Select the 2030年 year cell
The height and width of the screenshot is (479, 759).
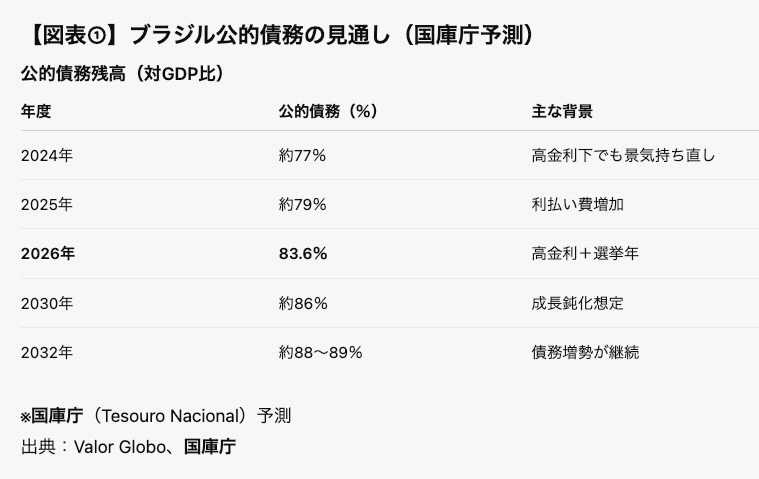click(x=47, y=302)
